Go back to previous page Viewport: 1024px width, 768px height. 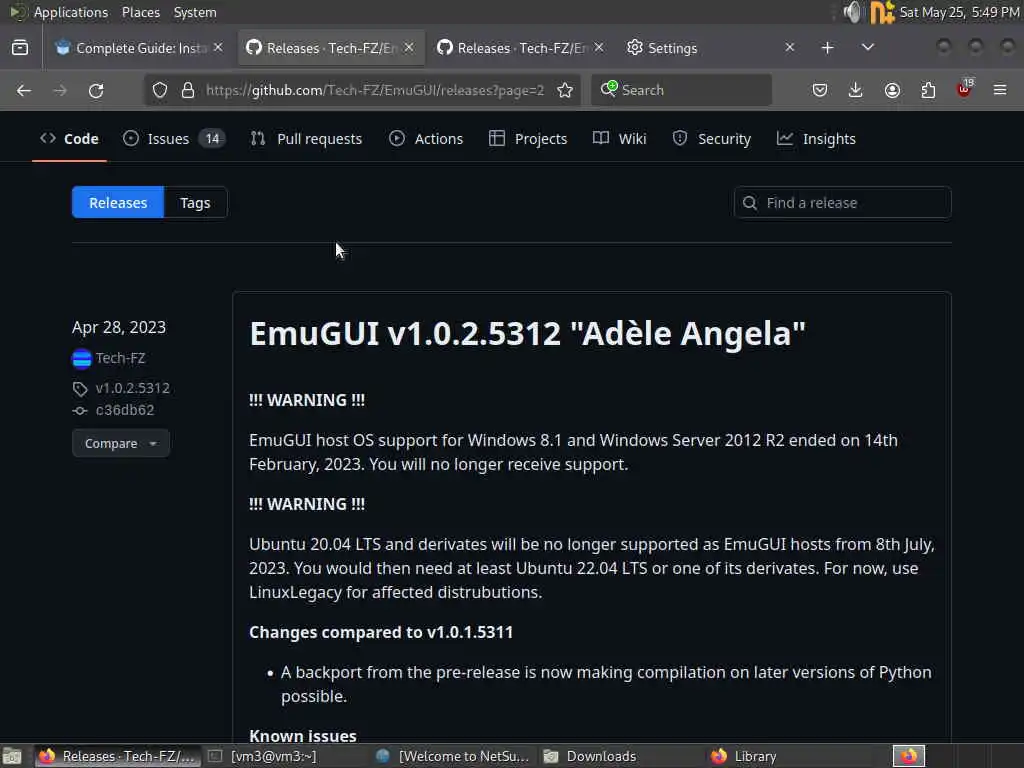coord(24,90)
